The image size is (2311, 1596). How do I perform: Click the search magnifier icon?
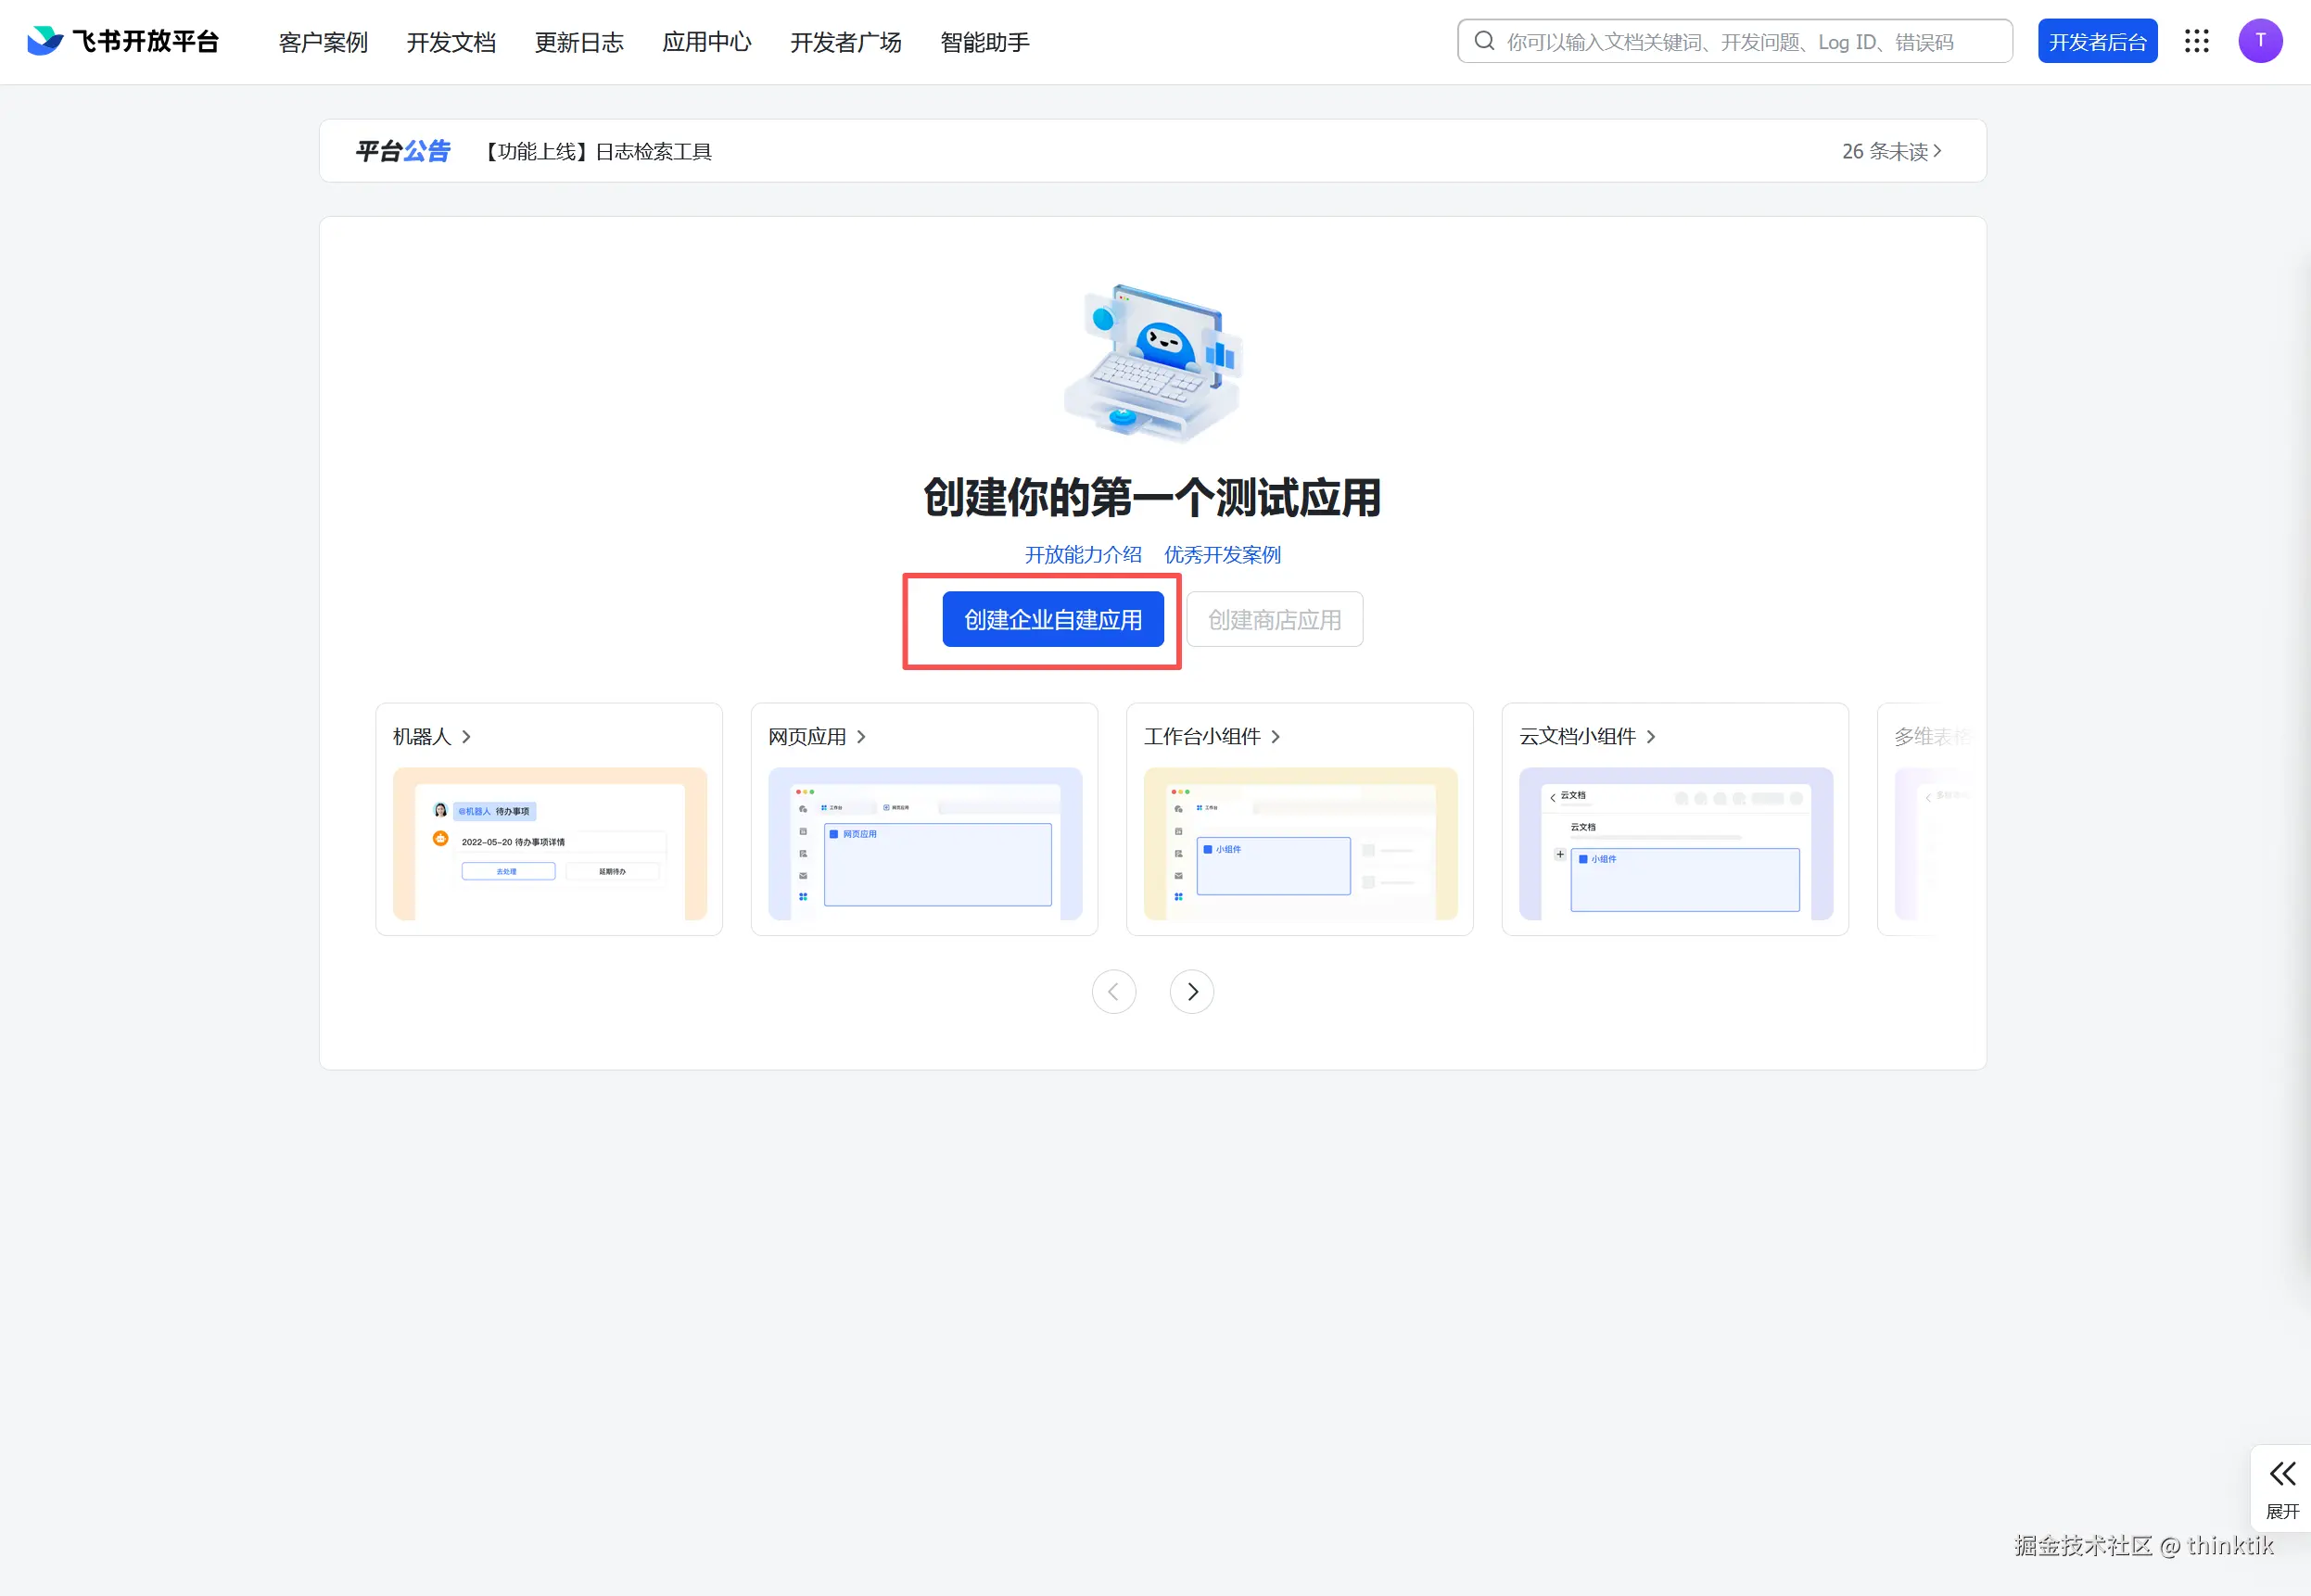point(1484,41)
